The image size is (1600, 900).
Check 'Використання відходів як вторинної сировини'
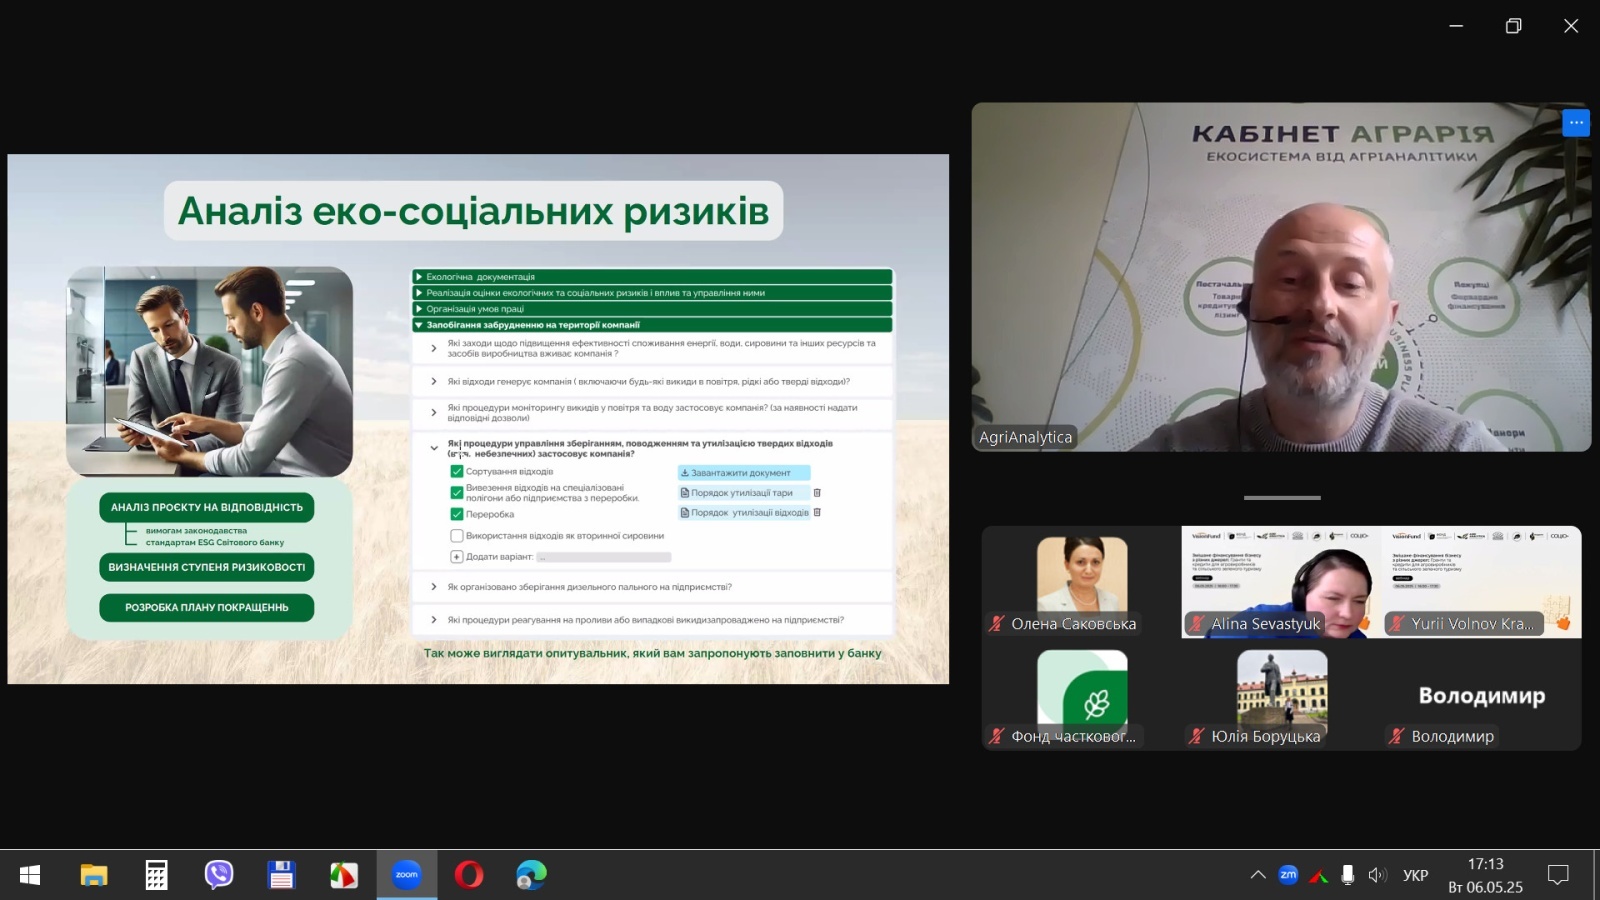[x=457, y=536]
